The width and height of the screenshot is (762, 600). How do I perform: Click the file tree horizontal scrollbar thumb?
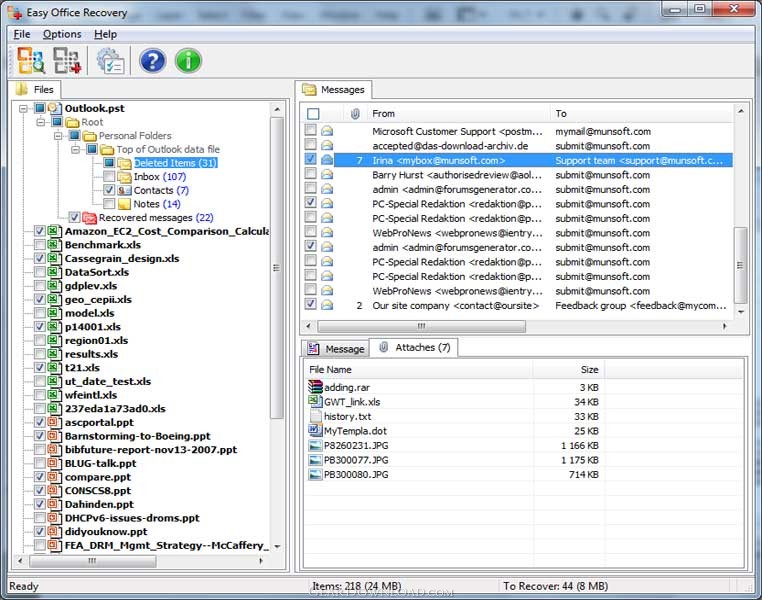92,561
